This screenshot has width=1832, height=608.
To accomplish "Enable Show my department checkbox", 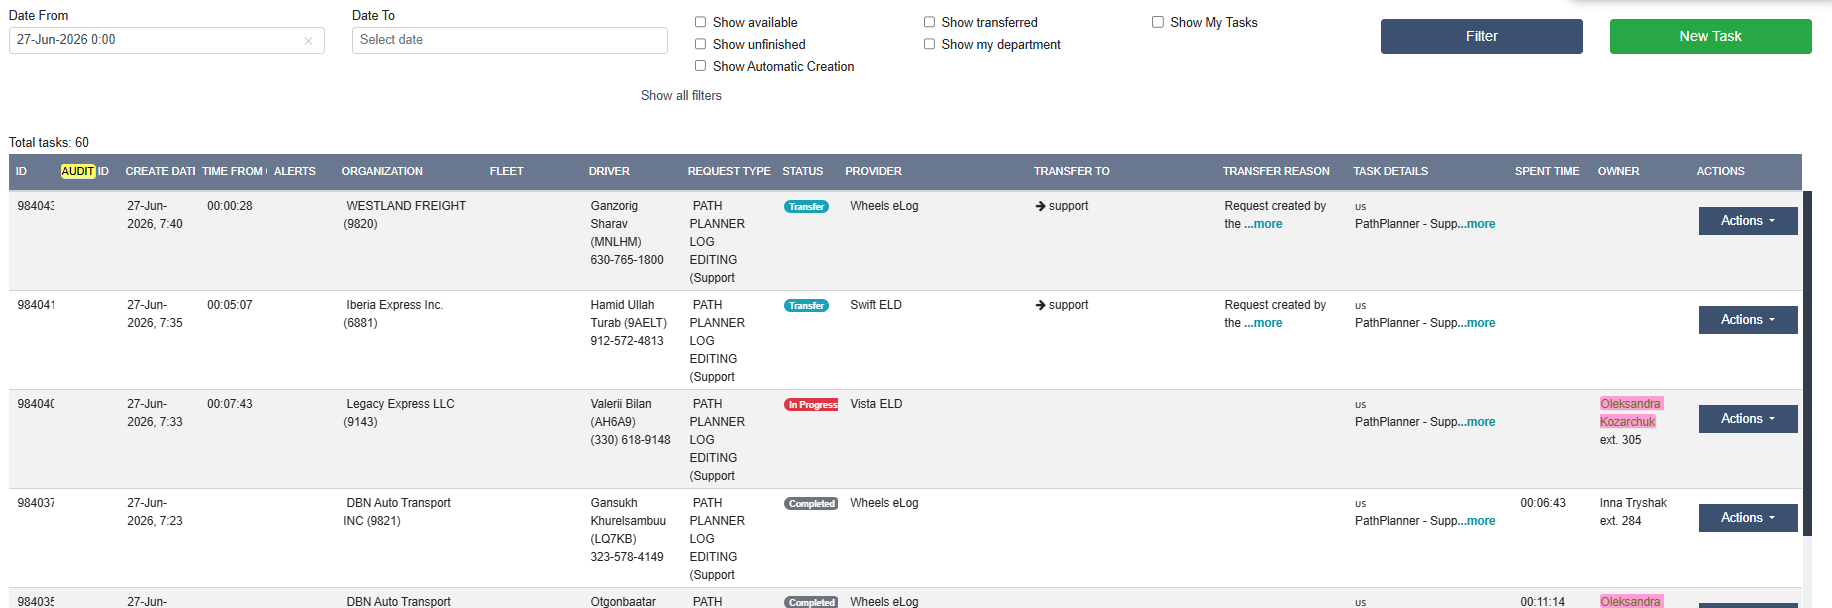I will pos(929,44).
